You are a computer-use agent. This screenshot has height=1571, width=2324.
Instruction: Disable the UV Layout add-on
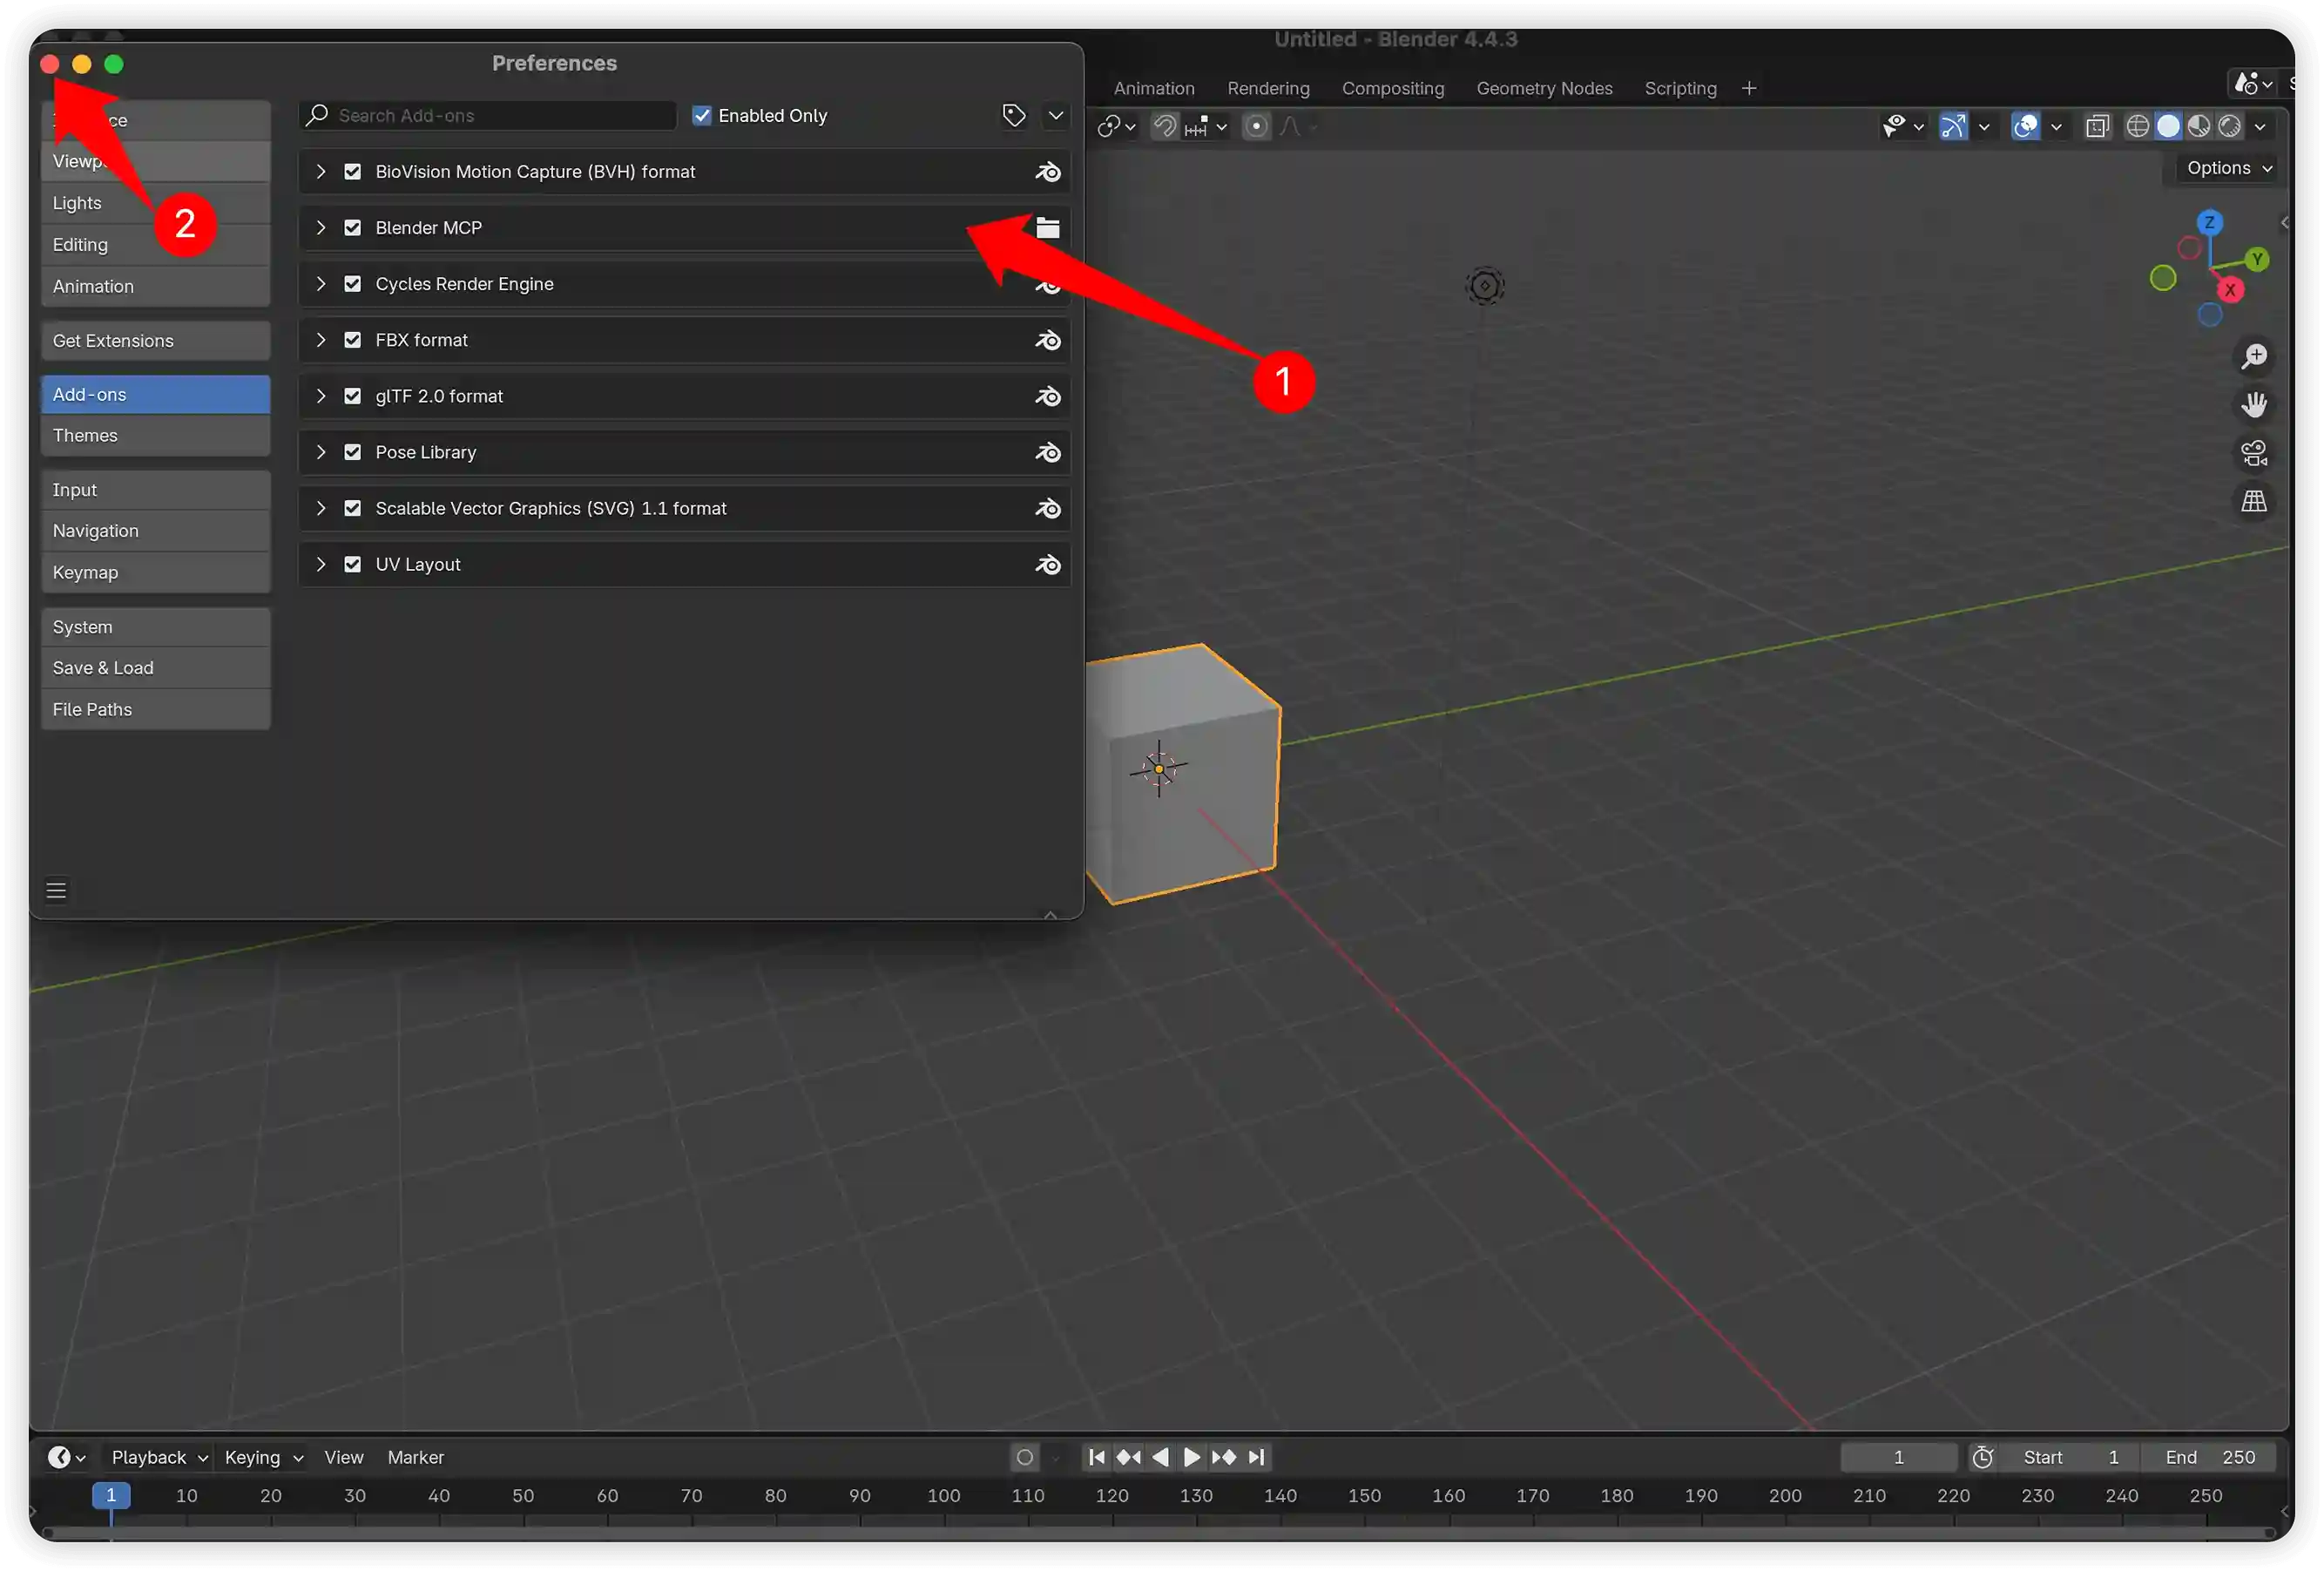[352, 564]
